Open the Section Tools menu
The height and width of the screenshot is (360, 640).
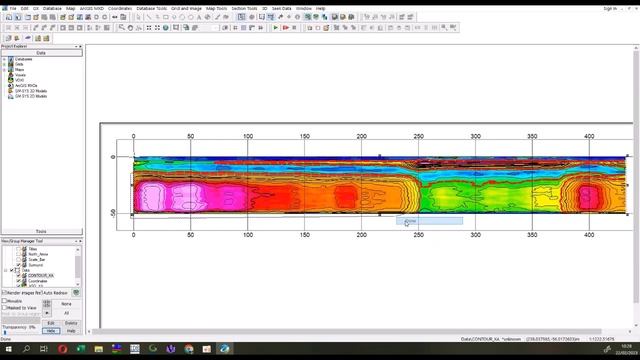point(244,8)
